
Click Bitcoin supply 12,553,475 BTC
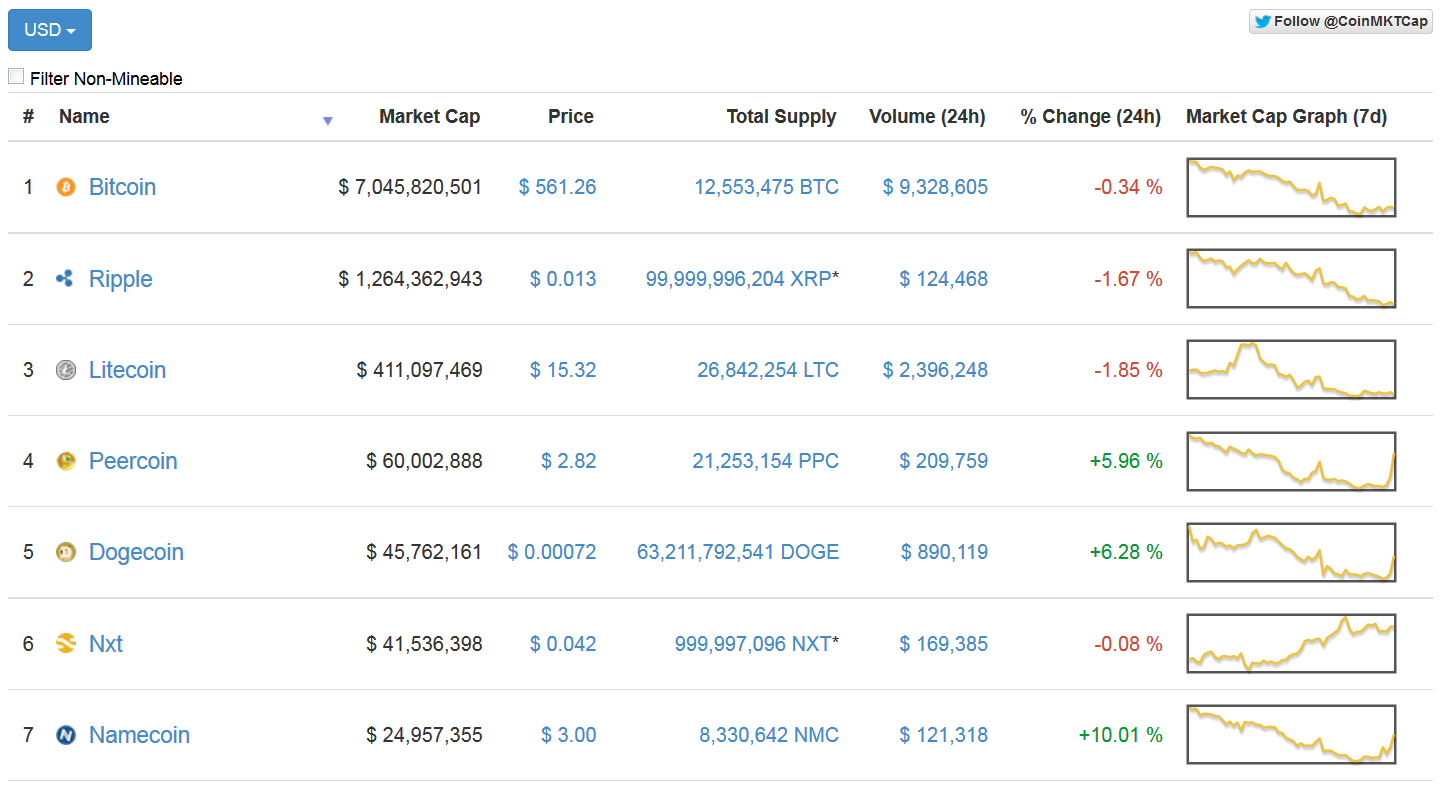[767, 187]
